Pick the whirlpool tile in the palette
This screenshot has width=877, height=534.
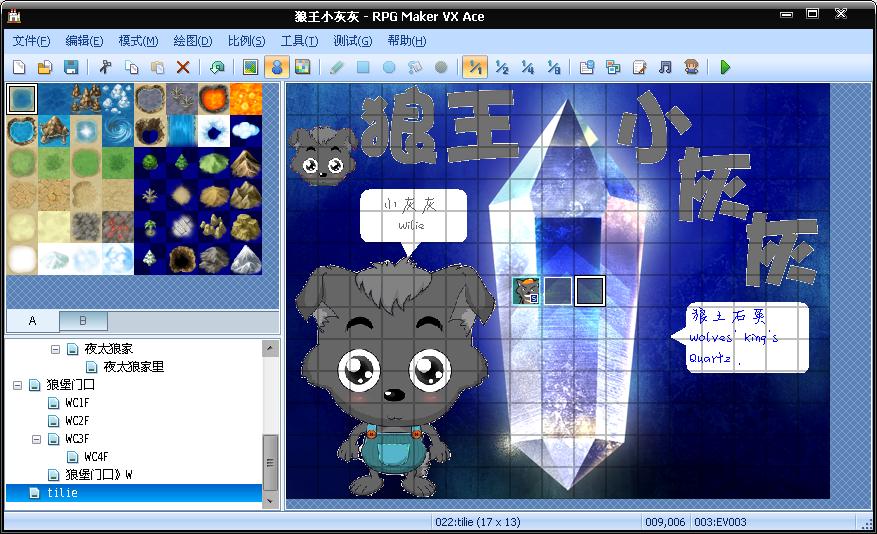point(118,131)
